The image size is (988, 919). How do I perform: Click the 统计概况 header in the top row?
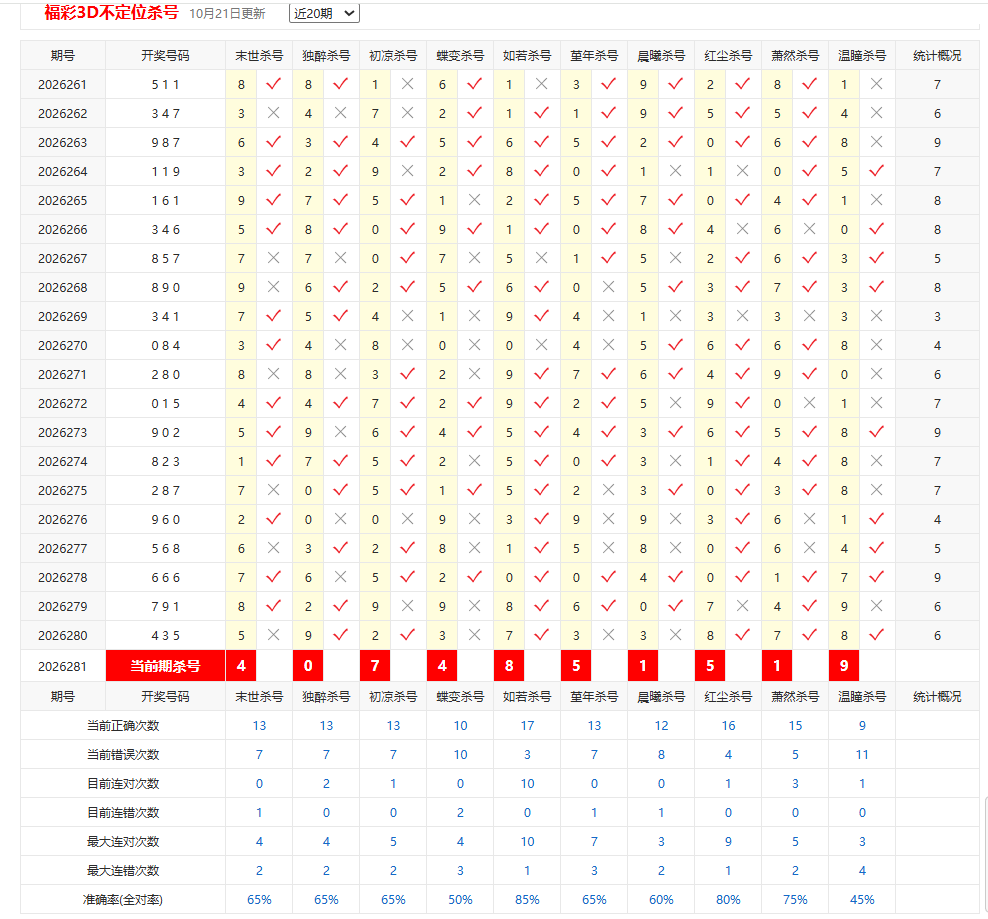[937, 55]
